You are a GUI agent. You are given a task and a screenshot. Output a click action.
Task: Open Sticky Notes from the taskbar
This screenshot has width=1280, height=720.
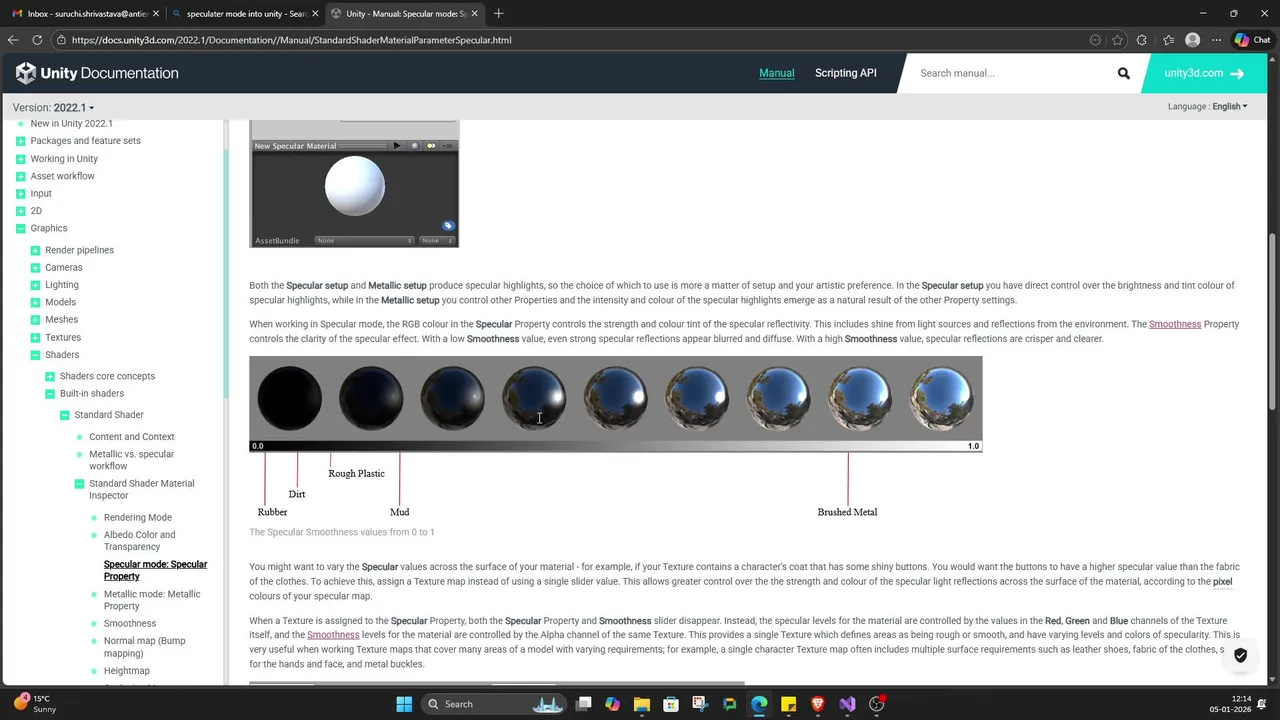[788, 704]
